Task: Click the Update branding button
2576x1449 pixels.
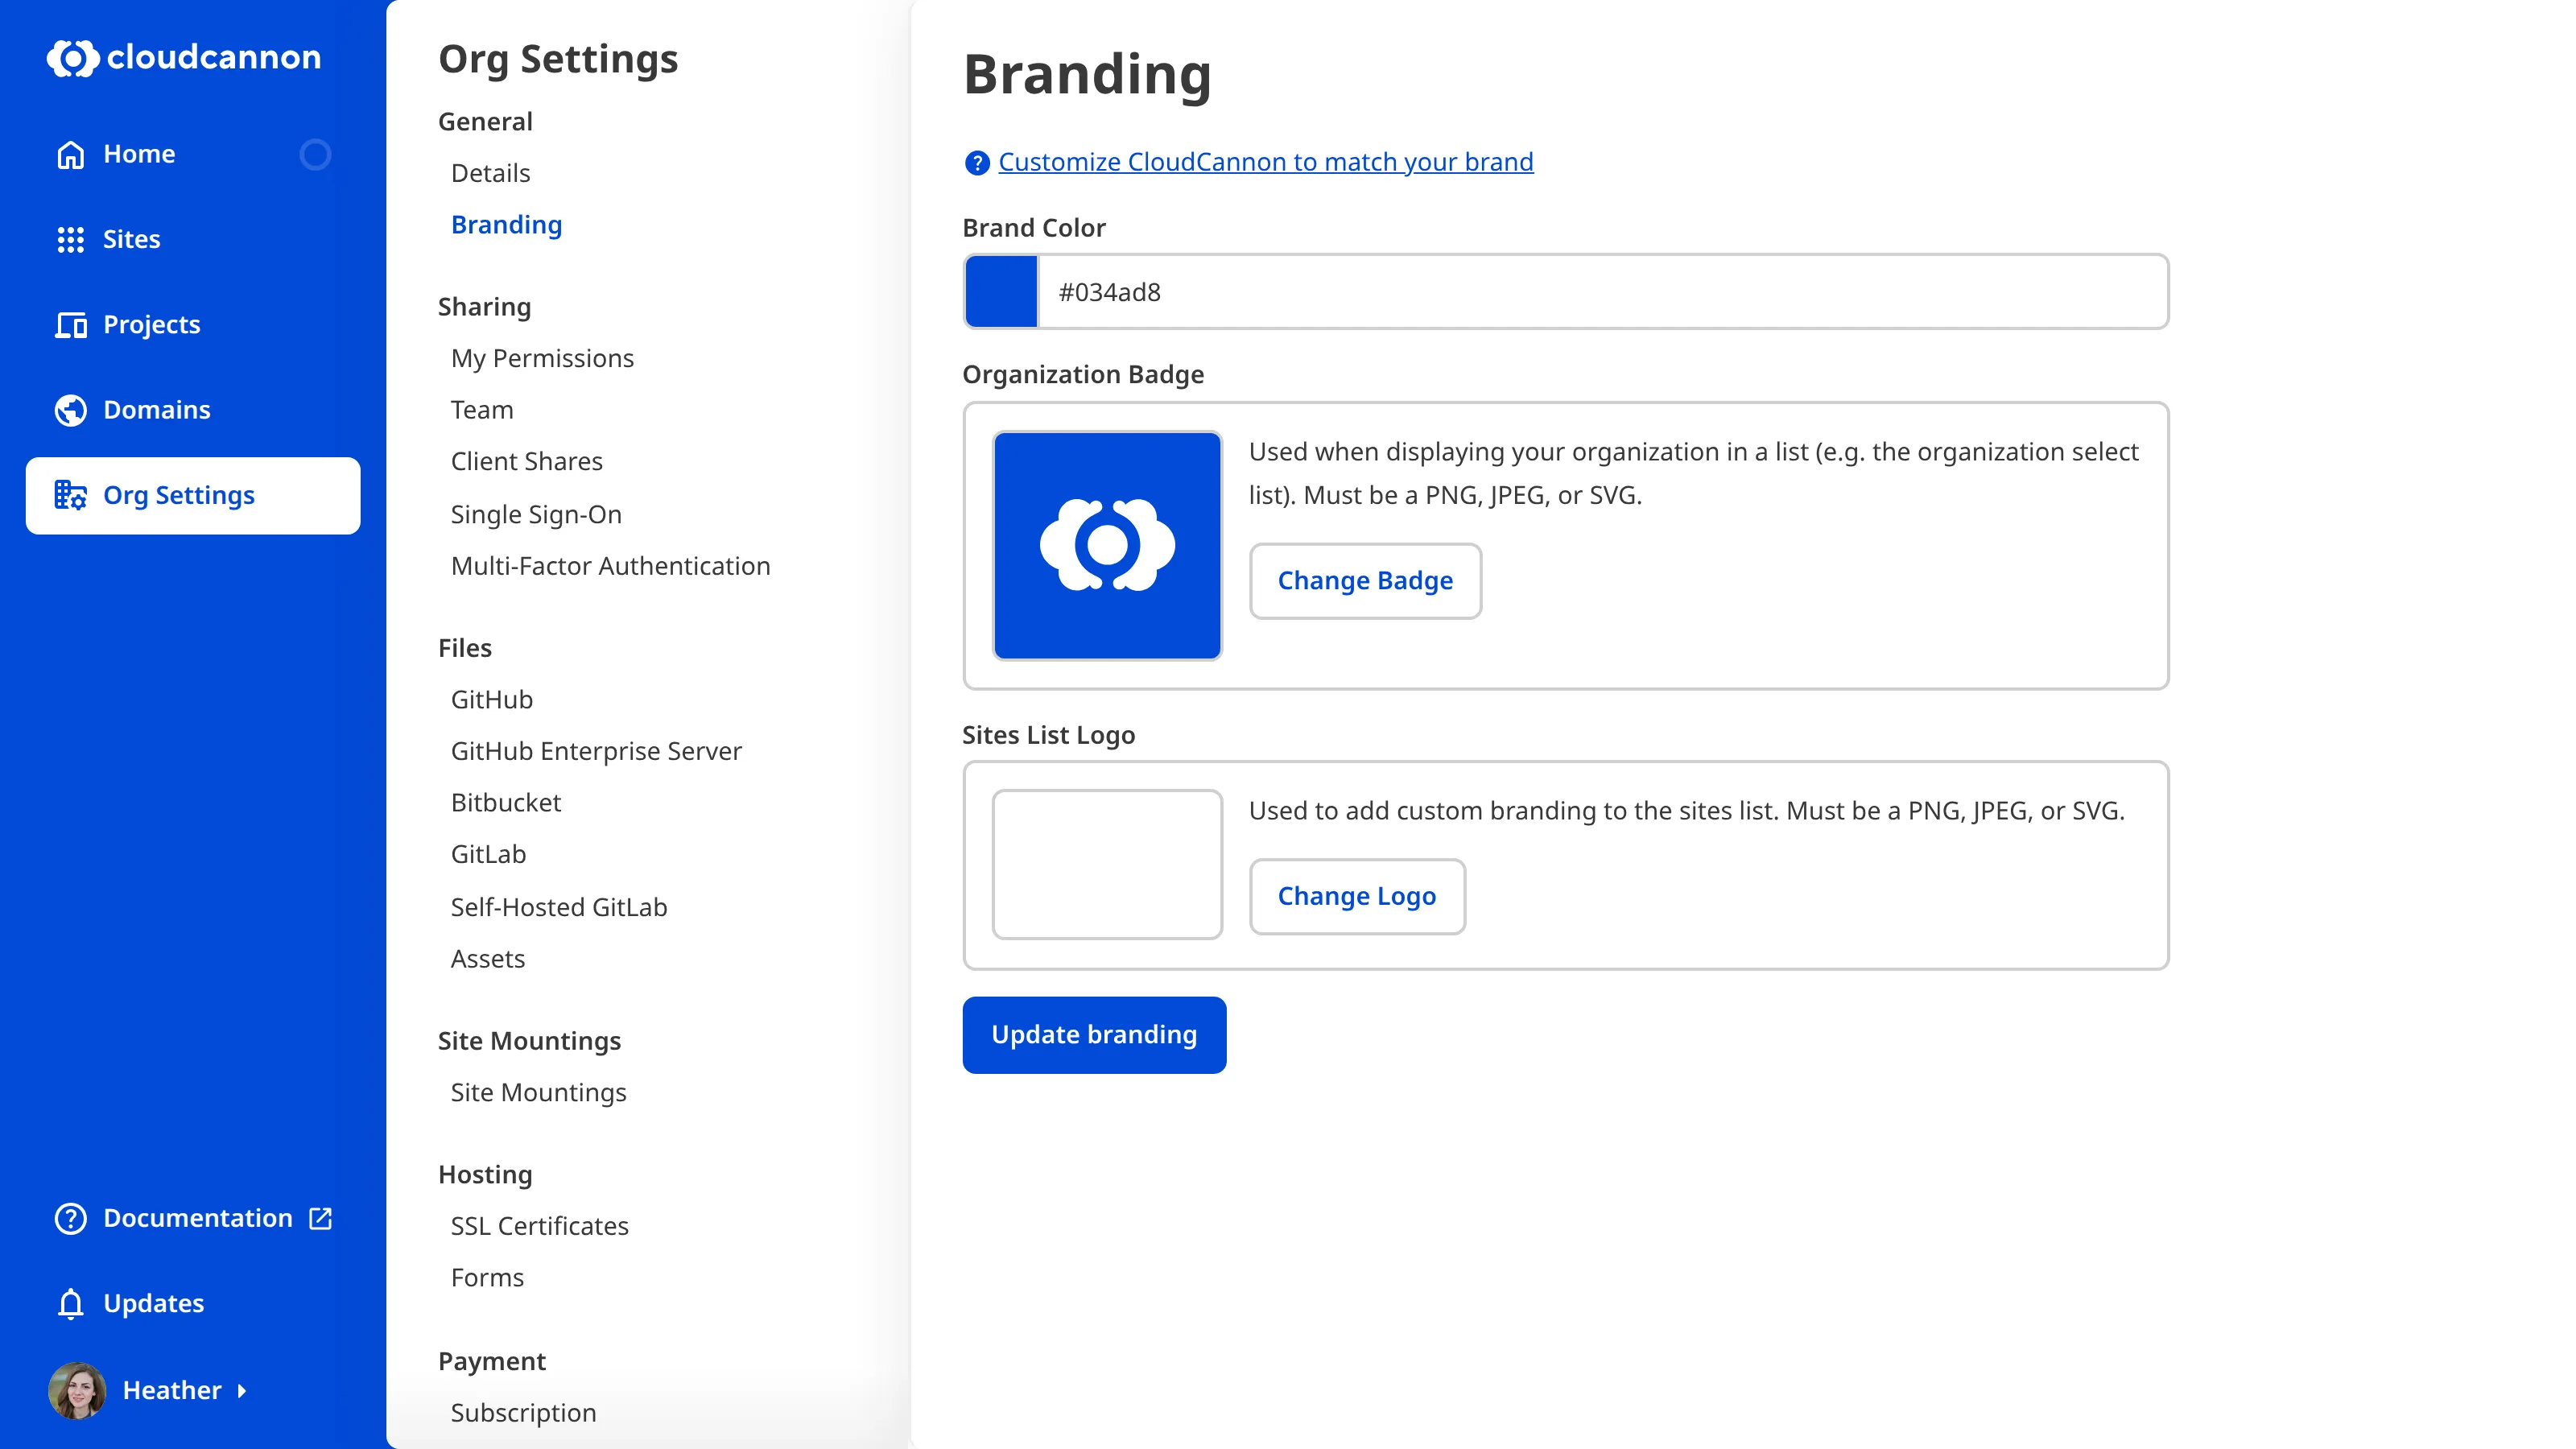Action: [1094, 1035]
